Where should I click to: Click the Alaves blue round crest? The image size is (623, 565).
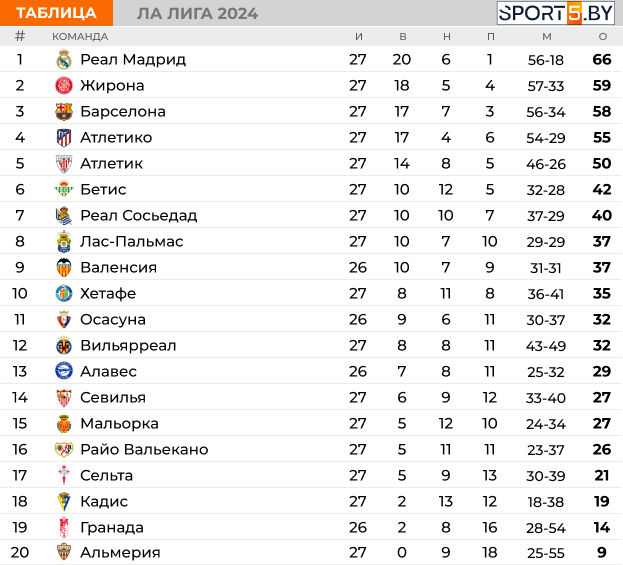point(64,371)
